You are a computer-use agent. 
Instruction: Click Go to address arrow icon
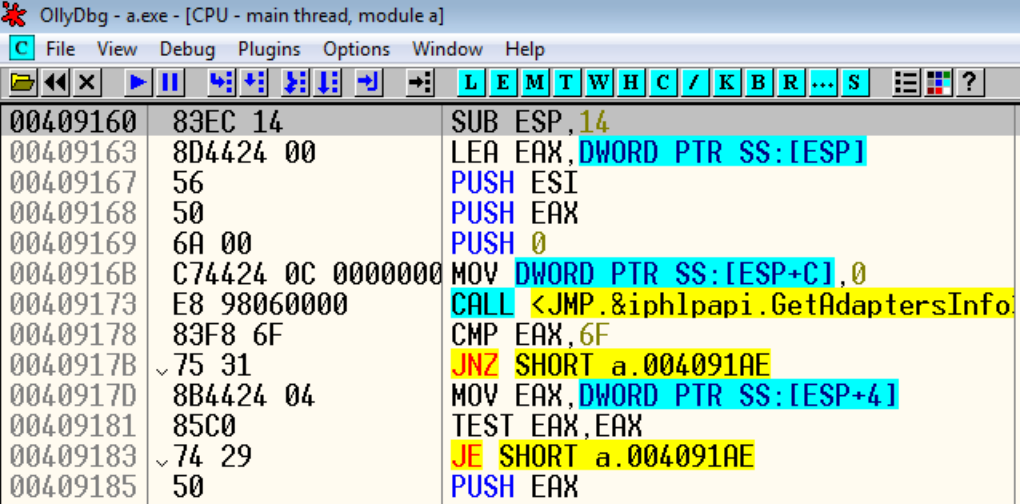click(x=420, y=82)
